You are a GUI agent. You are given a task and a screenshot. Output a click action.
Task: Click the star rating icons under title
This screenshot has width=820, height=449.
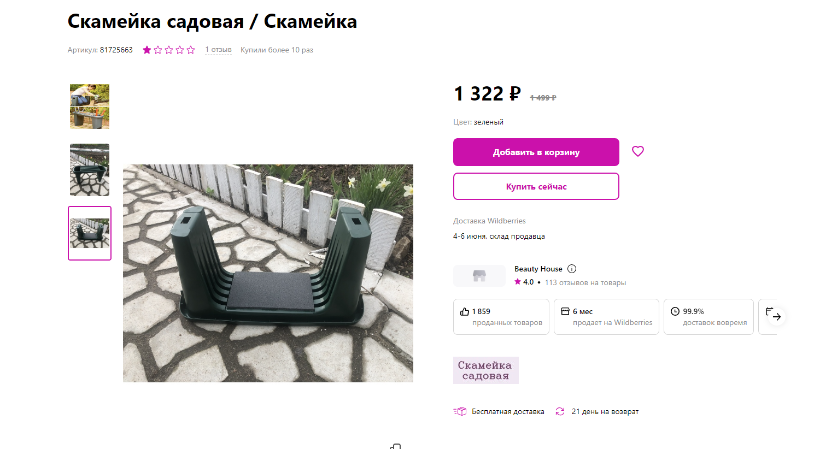coord(168,50)
